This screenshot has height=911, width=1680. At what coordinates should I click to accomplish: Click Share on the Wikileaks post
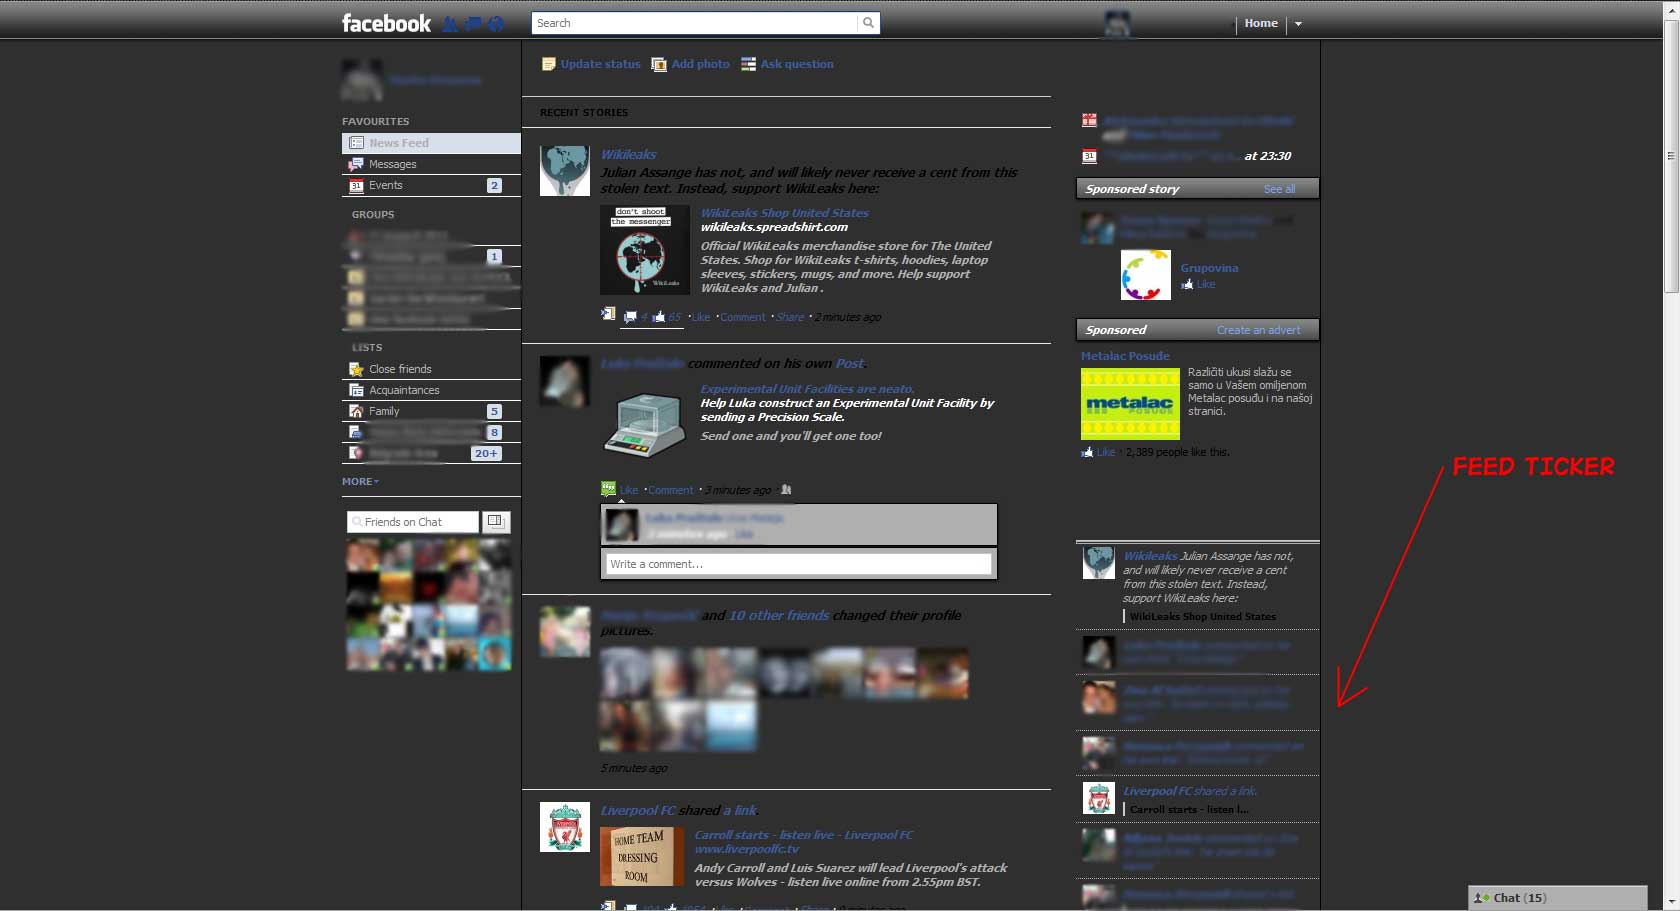(790, 317)
